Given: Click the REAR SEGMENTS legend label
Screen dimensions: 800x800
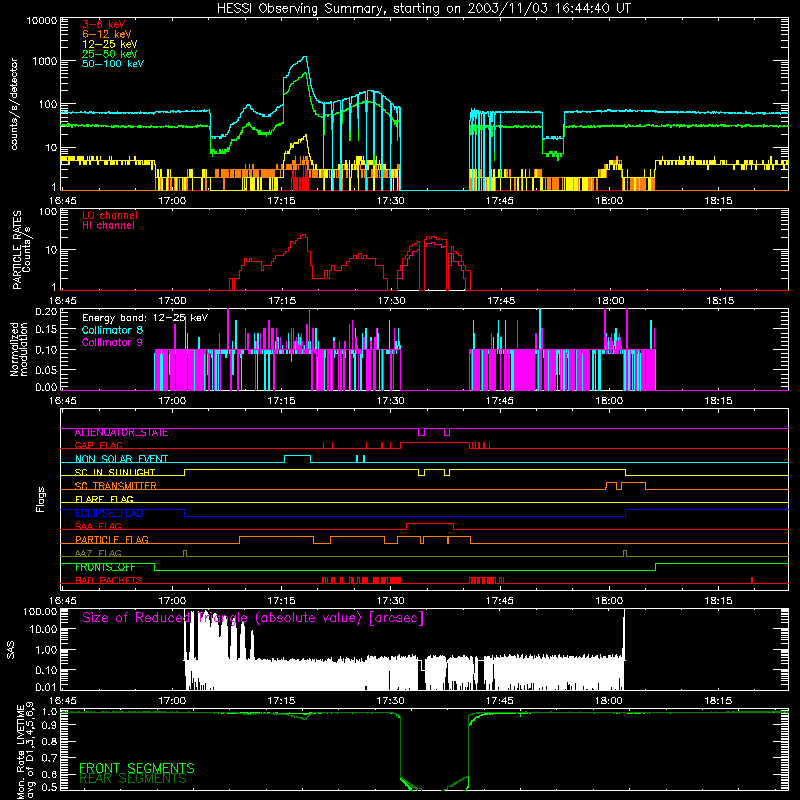Looking at the screenshot, I should 133,779.
